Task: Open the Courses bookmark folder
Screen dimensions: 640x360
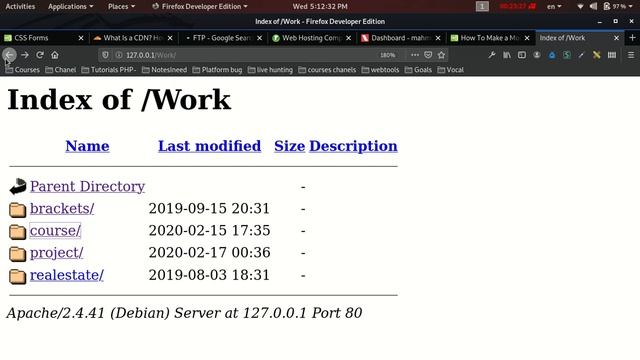Action: point(22,70)
